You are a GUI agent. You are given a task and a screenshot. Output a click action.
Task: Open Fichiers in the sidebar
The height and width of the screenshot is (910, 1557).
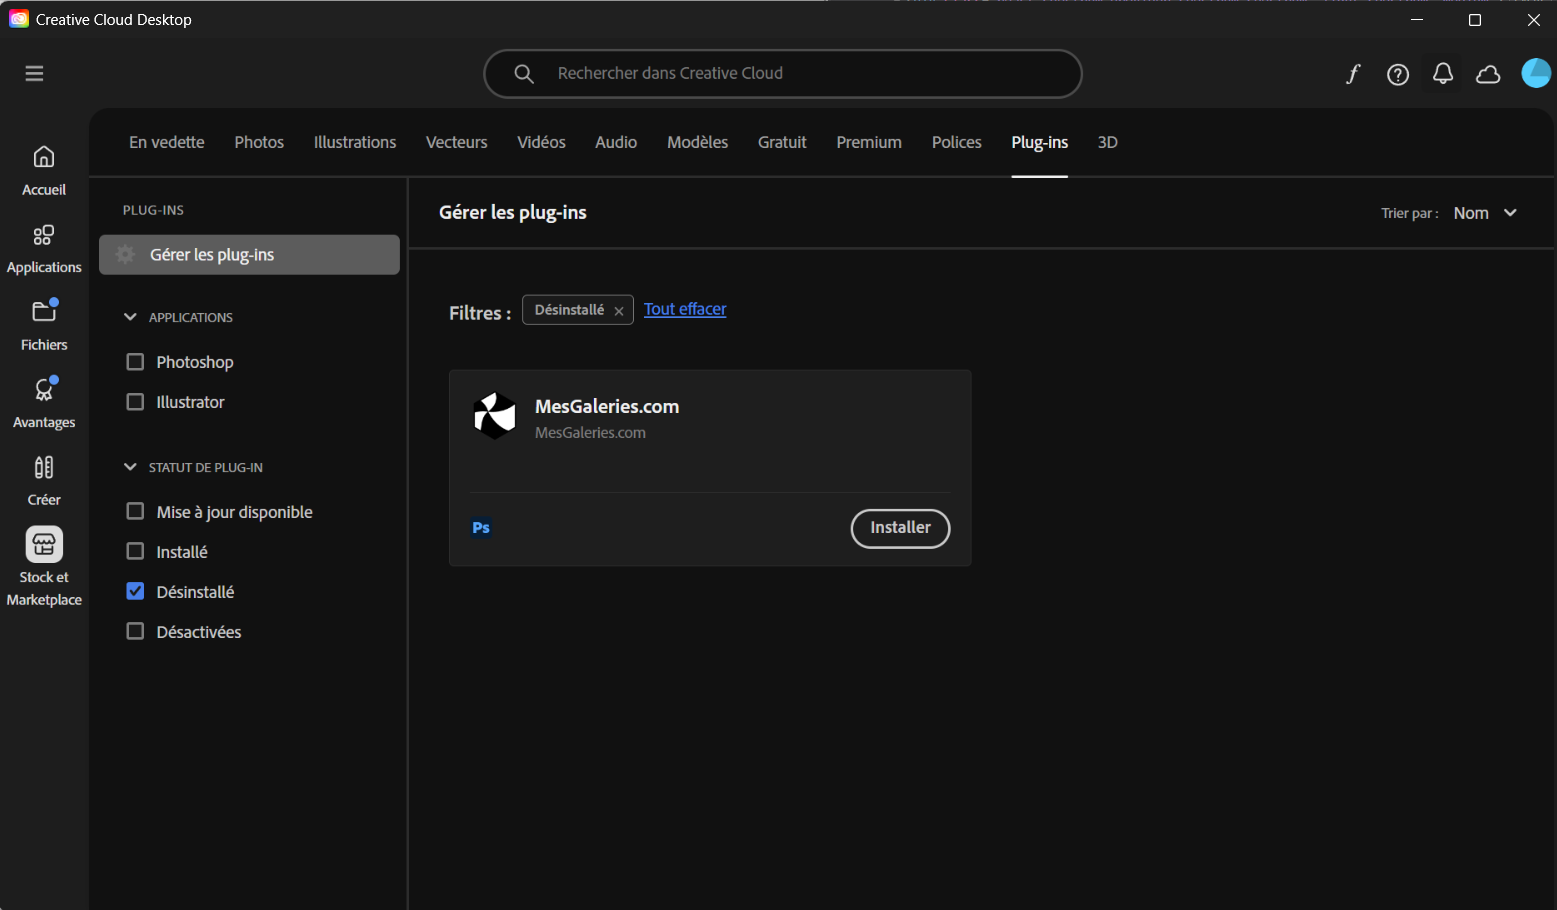tap(44, 326)
